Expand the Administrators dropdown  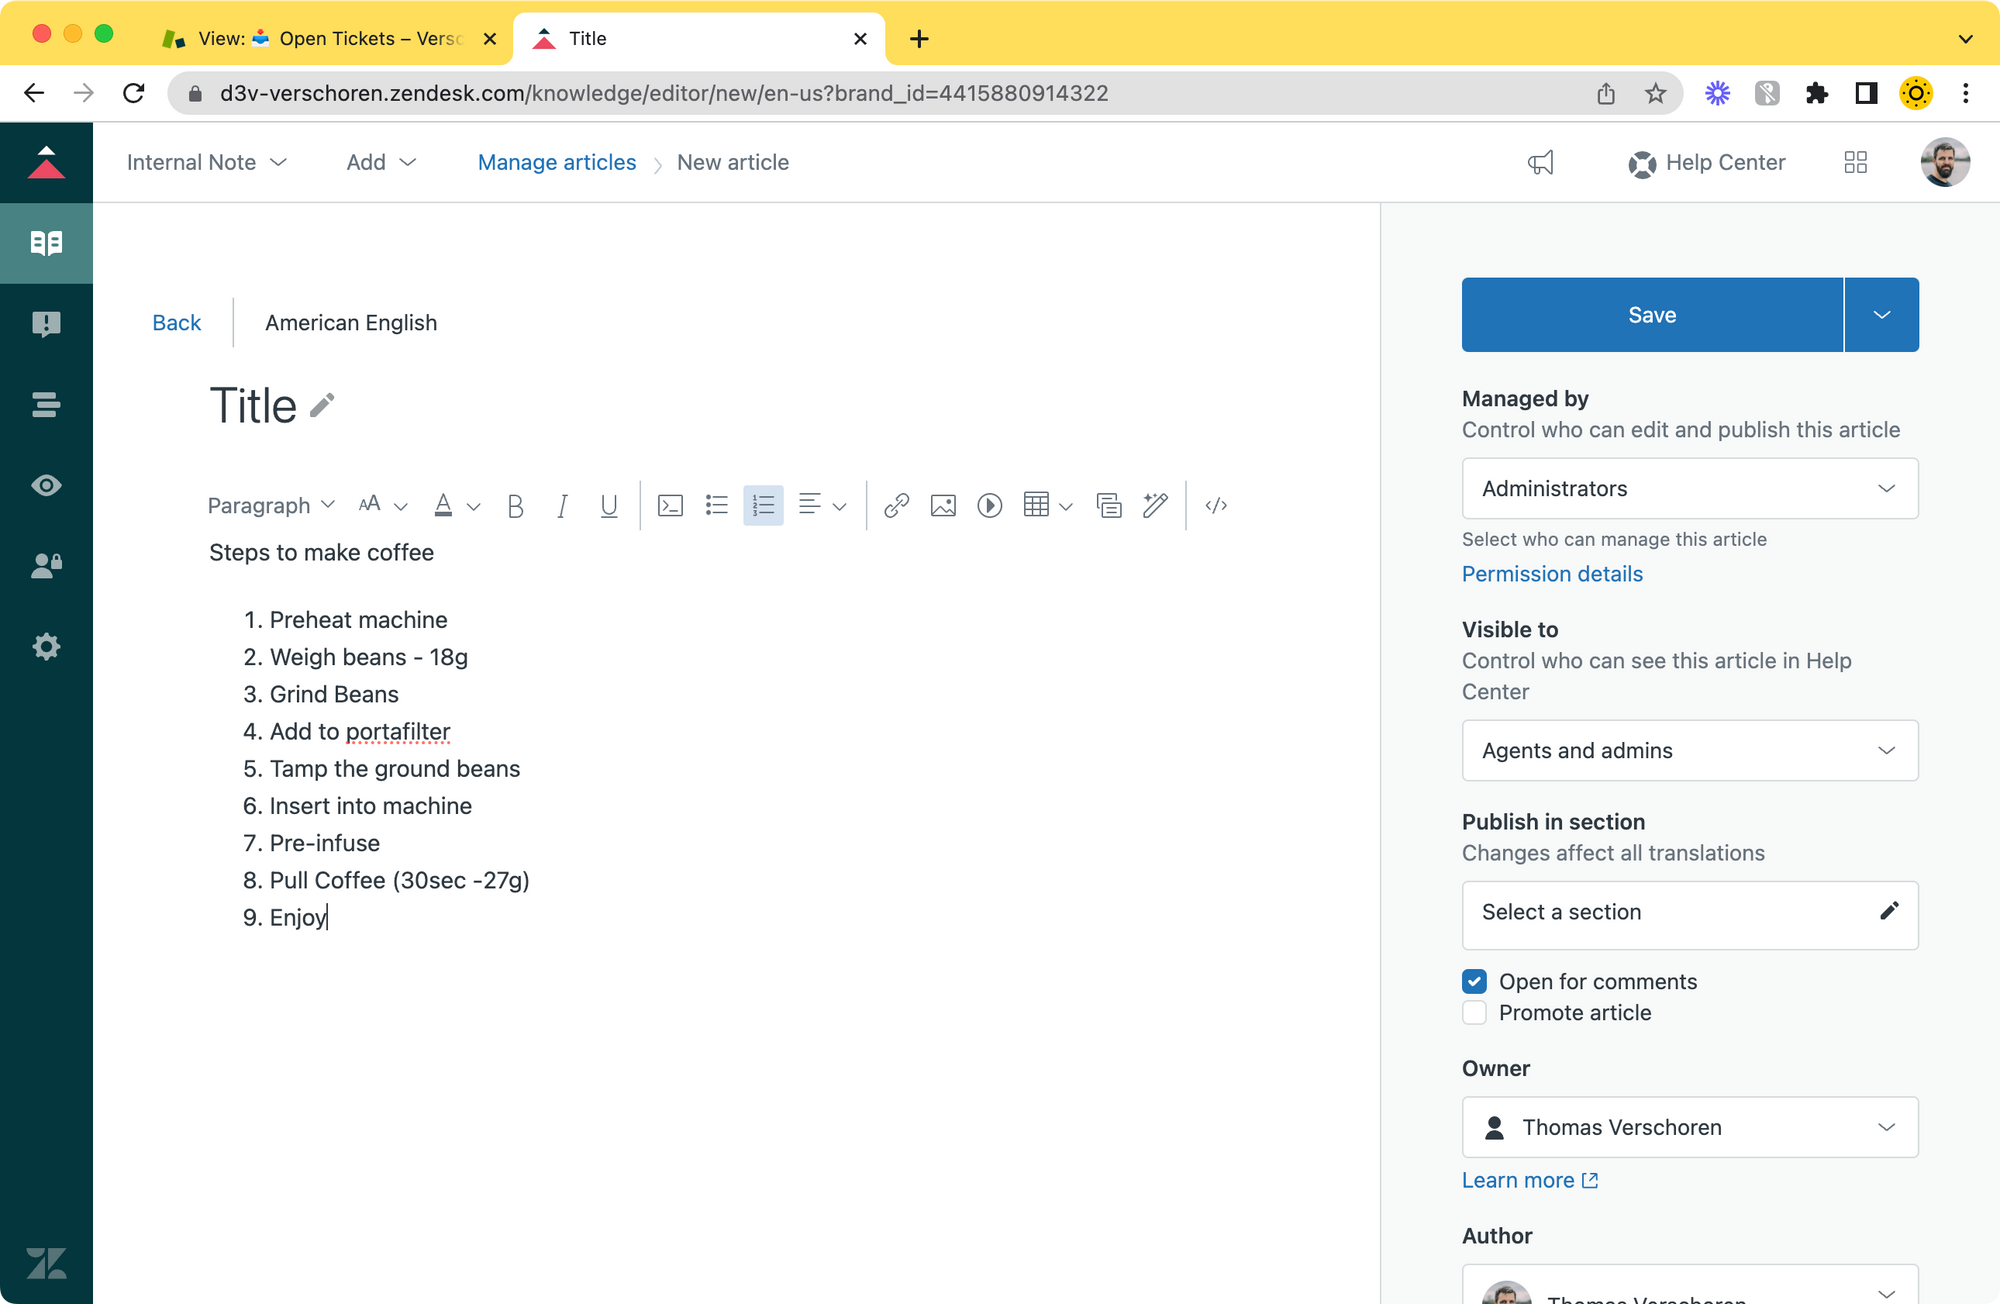pos(1689,488)
